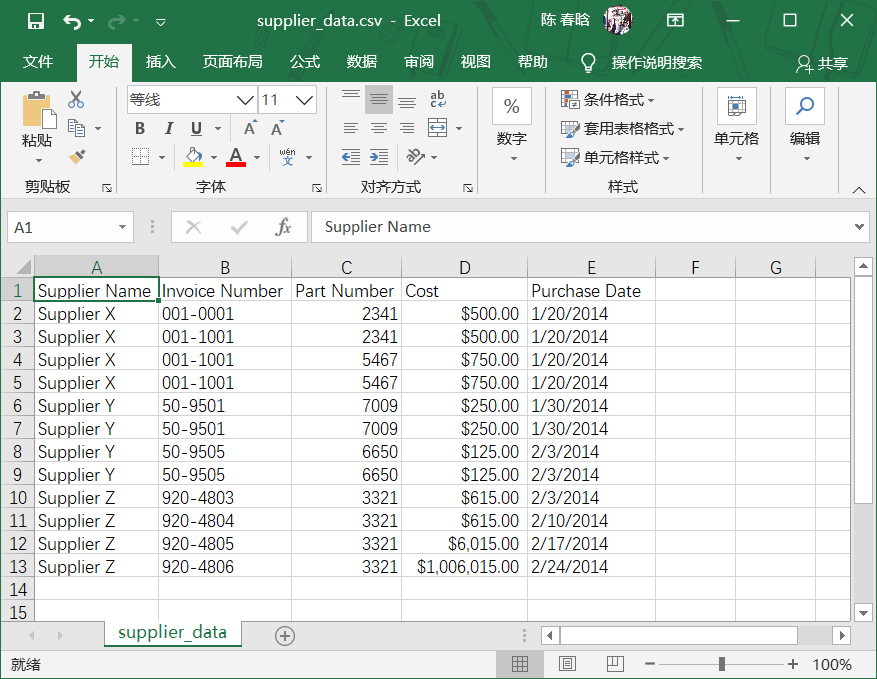
Task: Open the font dialog launcher
Action: (x=317, y=188)
